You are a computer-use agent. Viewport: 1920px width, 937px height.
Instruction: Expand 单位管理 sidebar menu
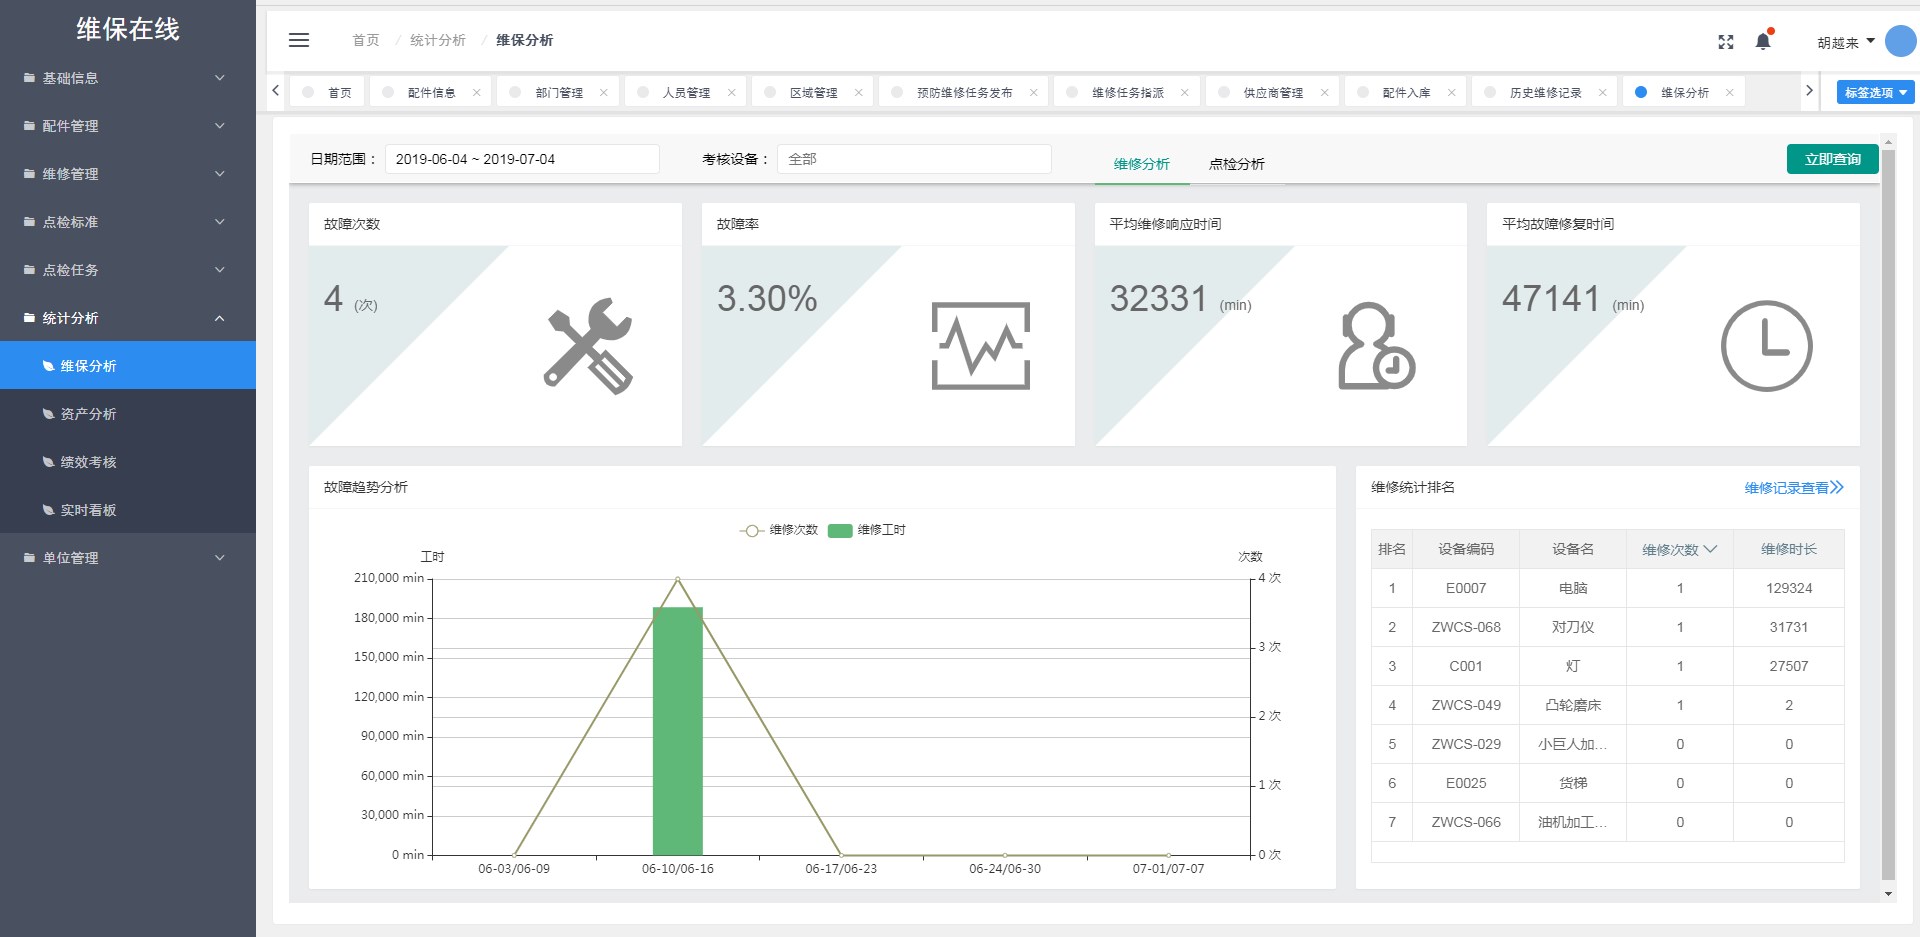(x=128, y=558)
